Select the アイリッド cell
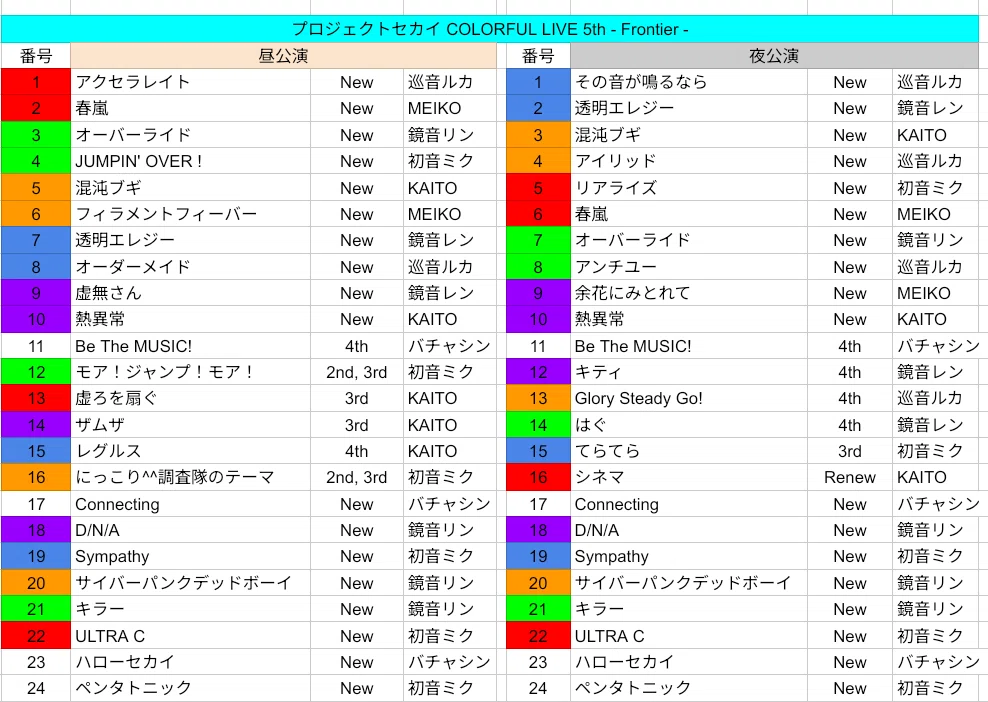 [689, 161]
